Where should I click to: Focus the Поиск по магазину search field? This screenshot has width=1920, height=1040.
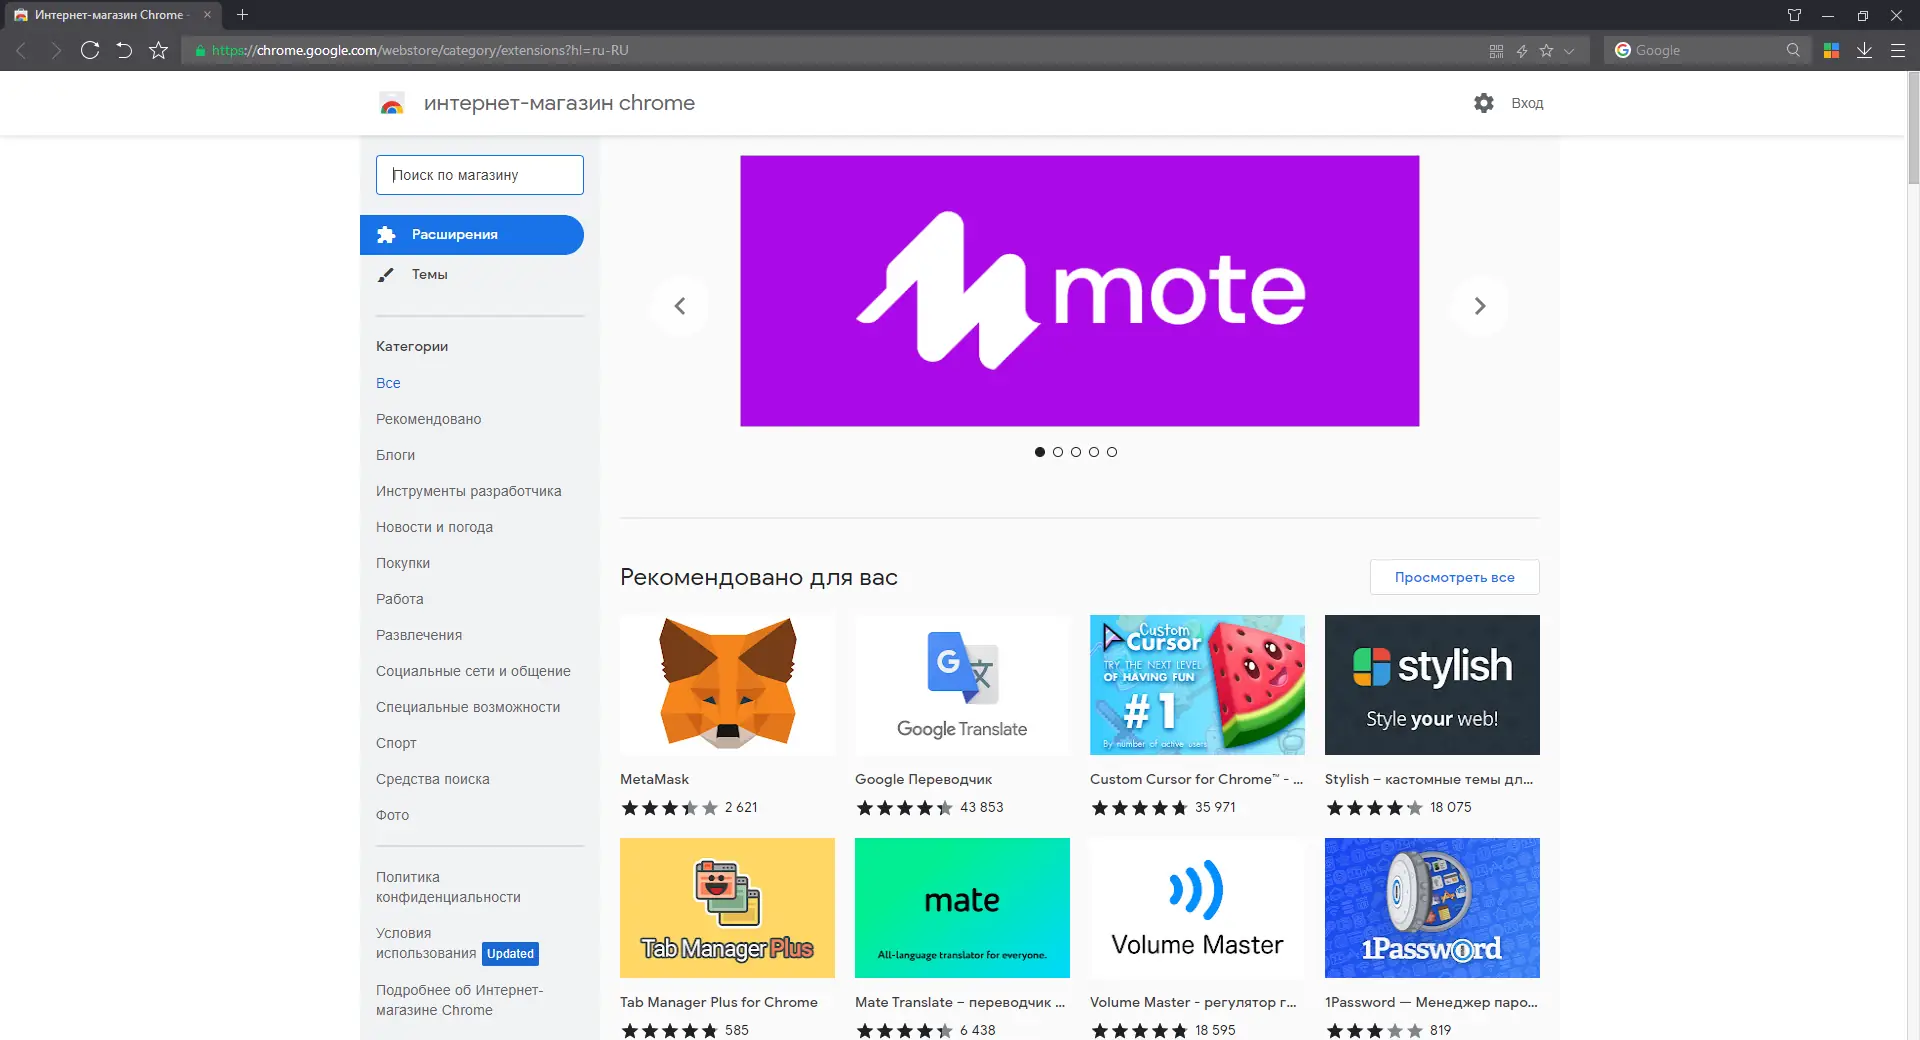[480, 175]
